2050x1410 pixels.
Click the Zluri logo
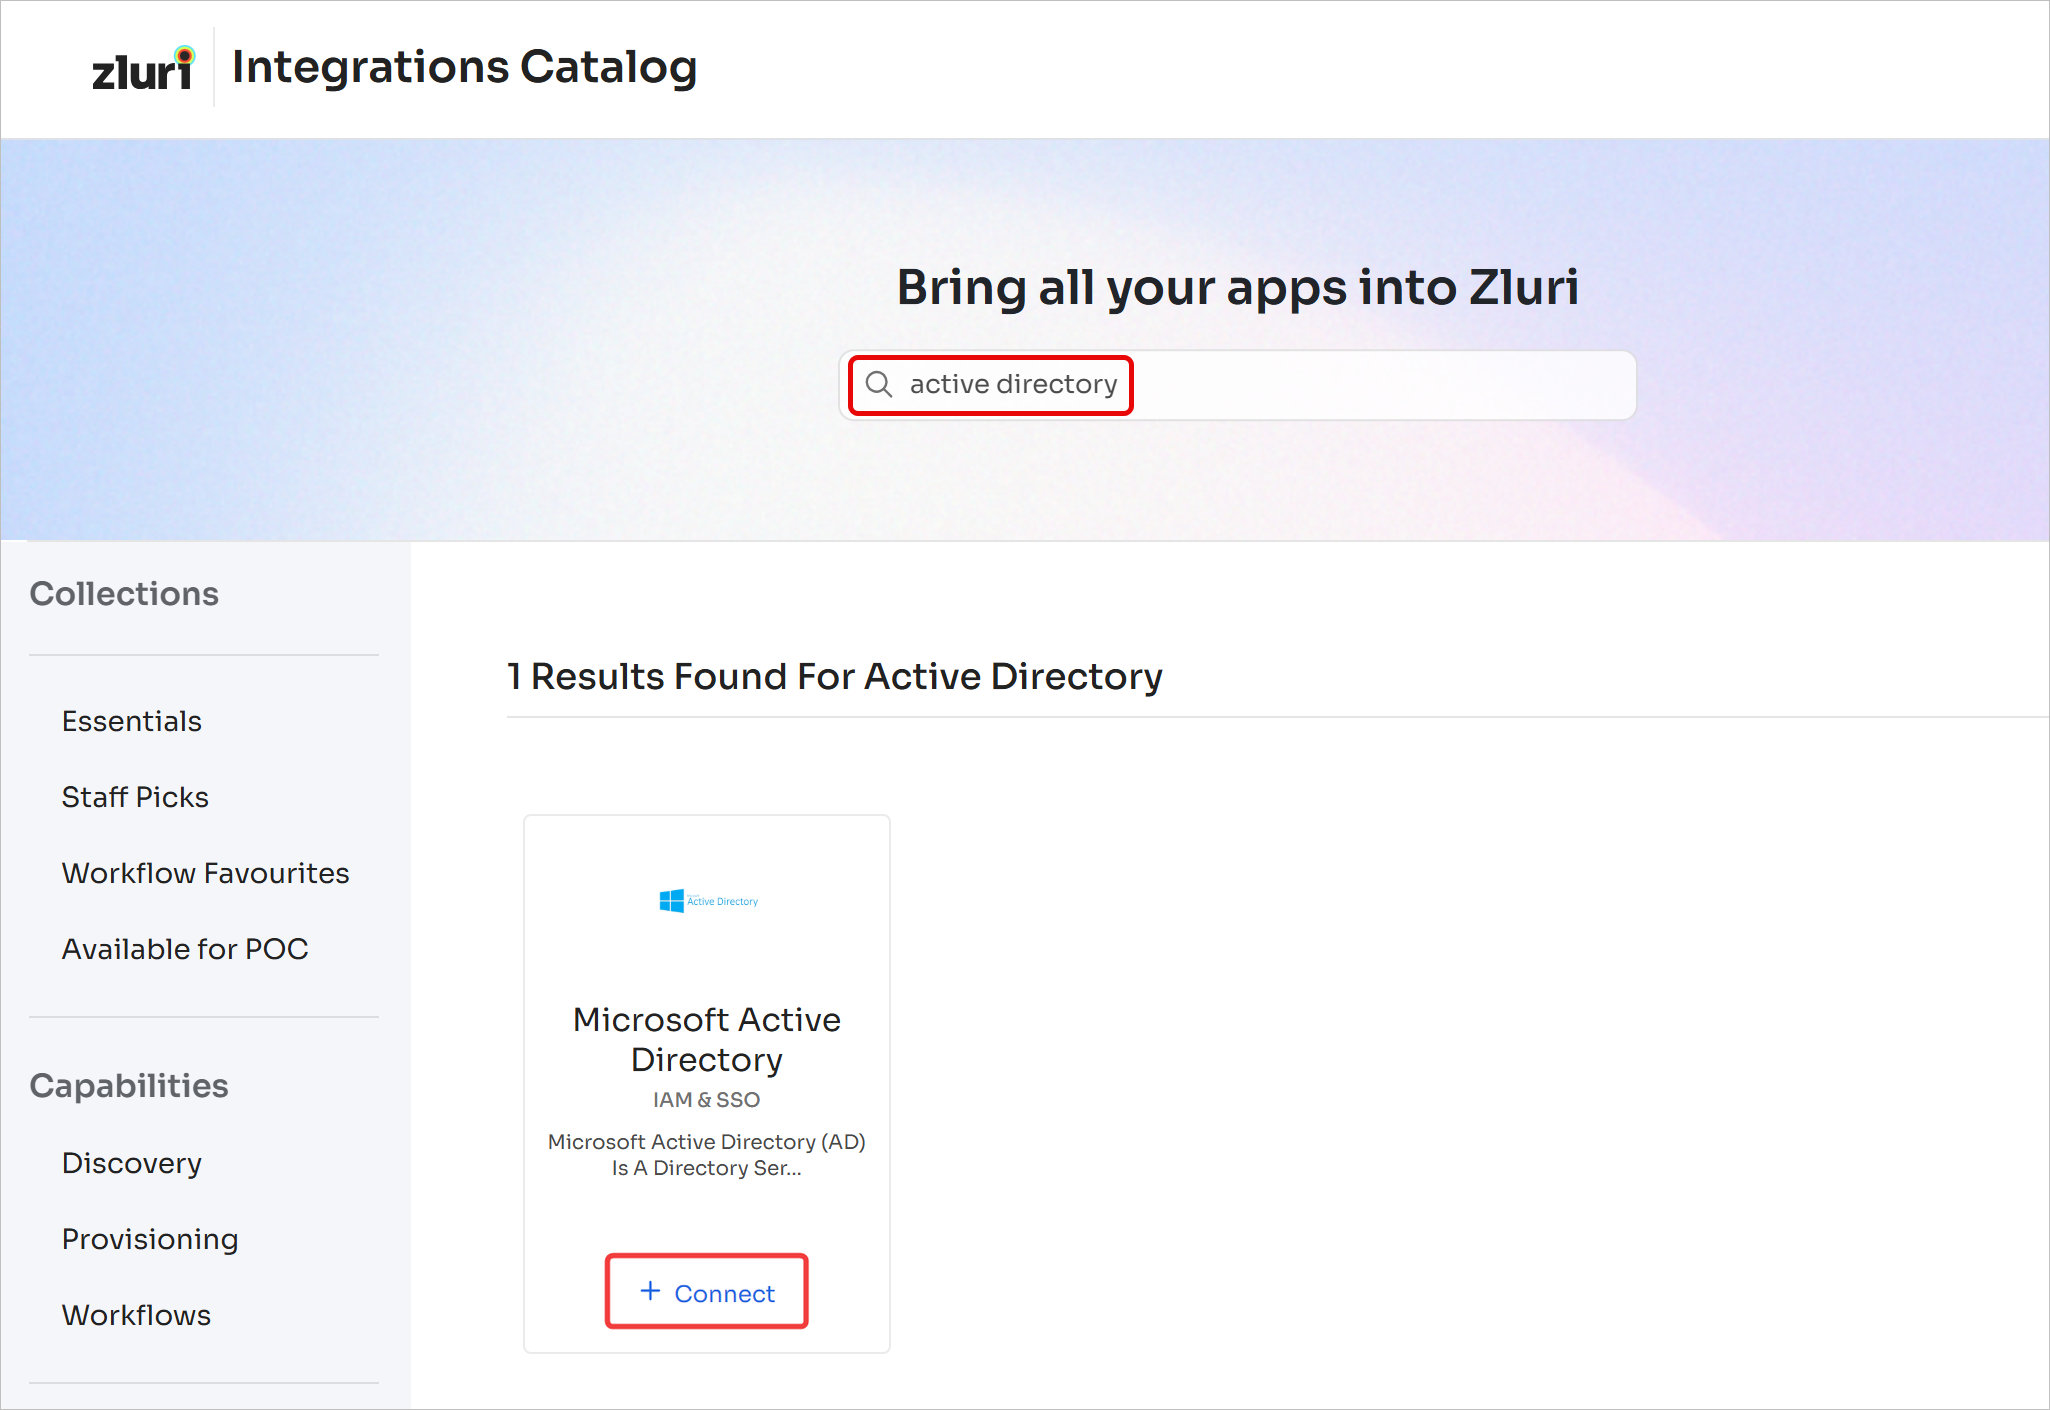(143, 69)
